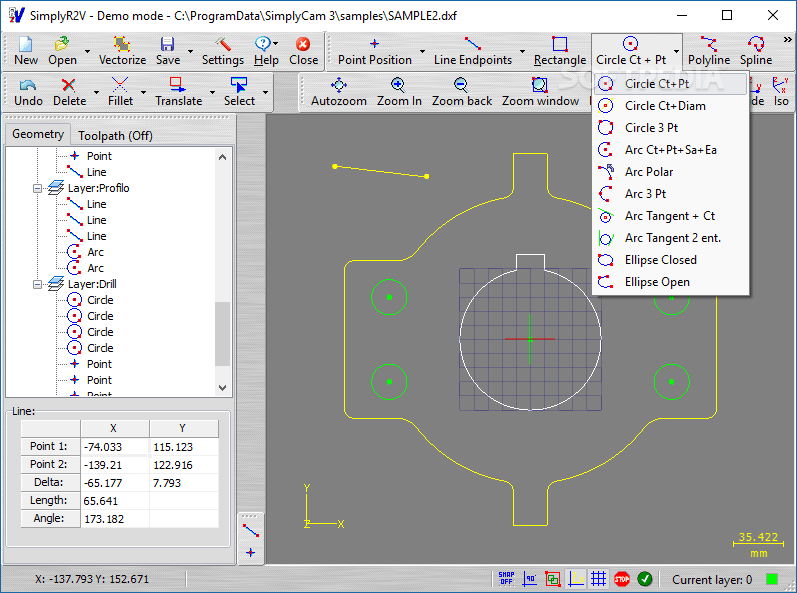Open a file with the Open icon
The height and width of the screenshot is (593, 797).
62,51
